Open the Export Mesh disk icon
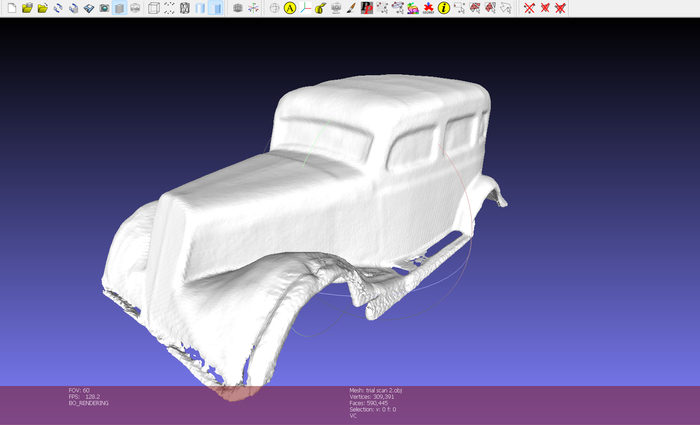Image resolution: width=700 pixels, height=425 pixels. click(x=89, y=8)
